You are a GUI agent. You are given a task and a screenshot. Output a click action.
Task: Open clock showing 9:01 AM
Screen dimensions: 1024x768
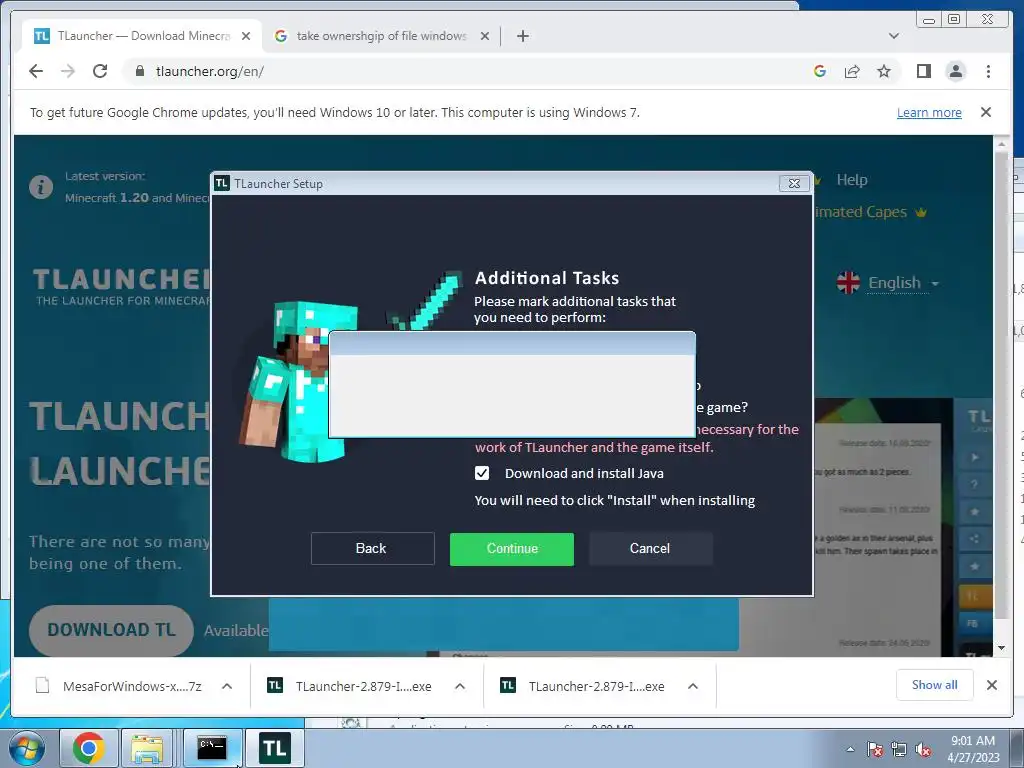click(973, 749)
